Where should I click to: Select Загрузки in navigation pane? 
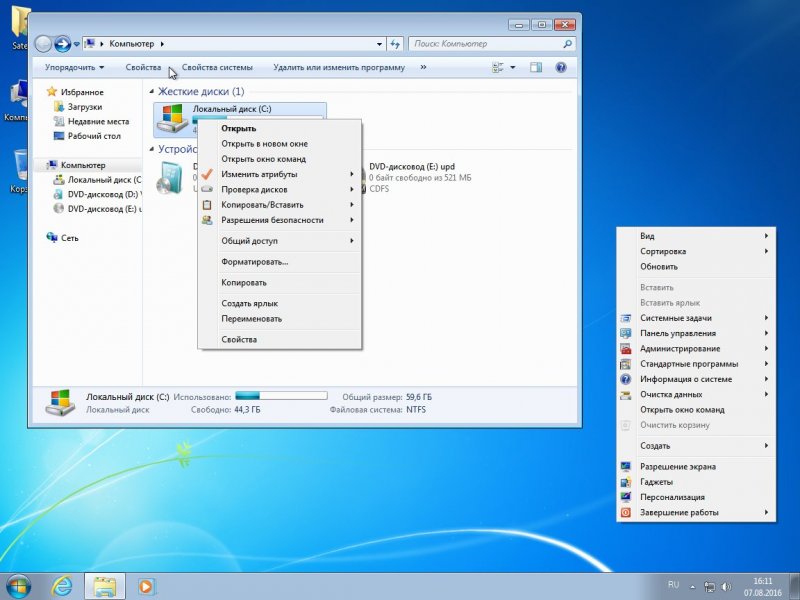(85, 107)
